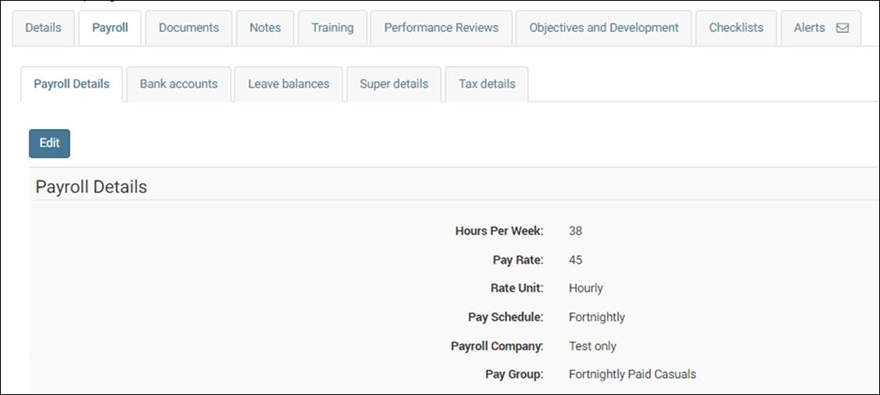Select the Pay Schedule value Fortnightly
This screenshot has height=395, width=880.
click(597, 317)
